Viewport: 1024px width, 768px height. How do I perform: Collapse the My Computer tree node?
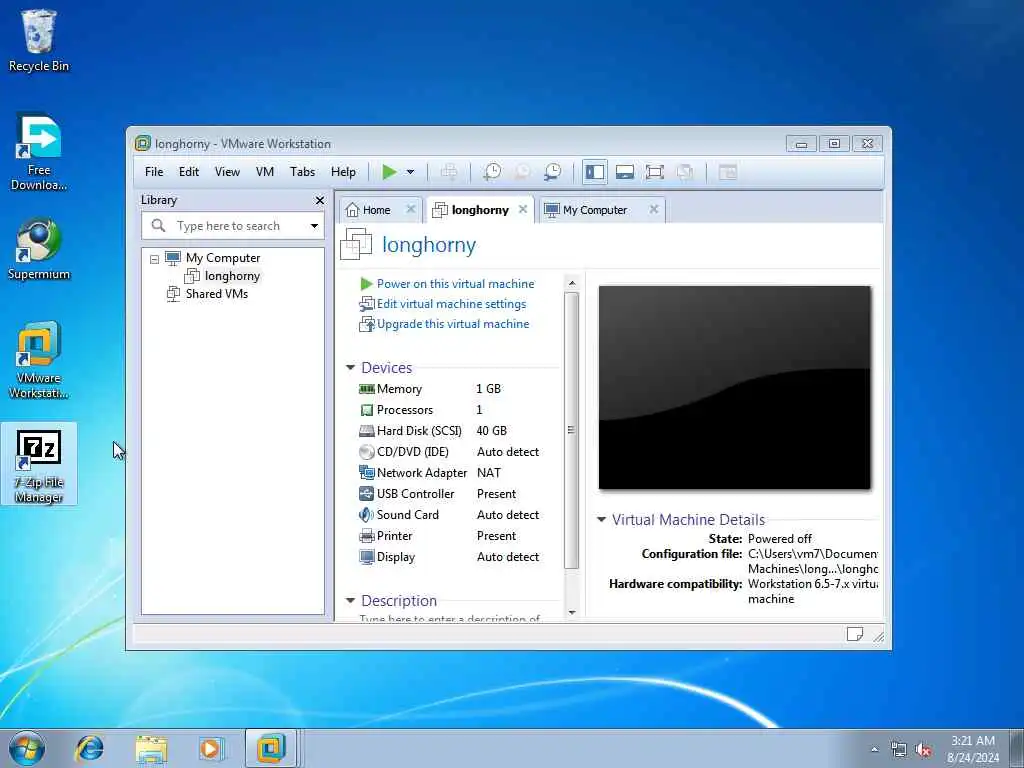click(154, 259)
